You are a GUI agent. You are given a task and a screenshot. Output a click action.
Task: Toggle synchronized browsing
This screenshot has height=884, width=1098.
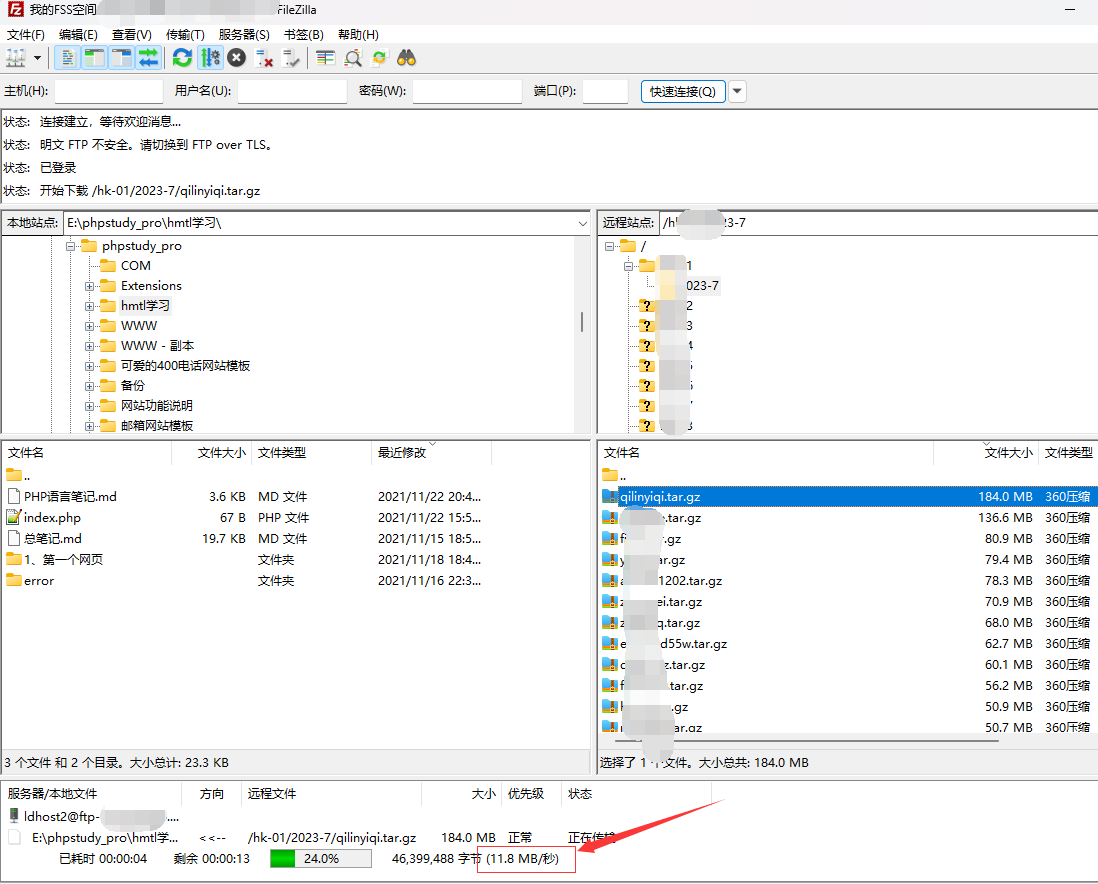coord(380,58)
